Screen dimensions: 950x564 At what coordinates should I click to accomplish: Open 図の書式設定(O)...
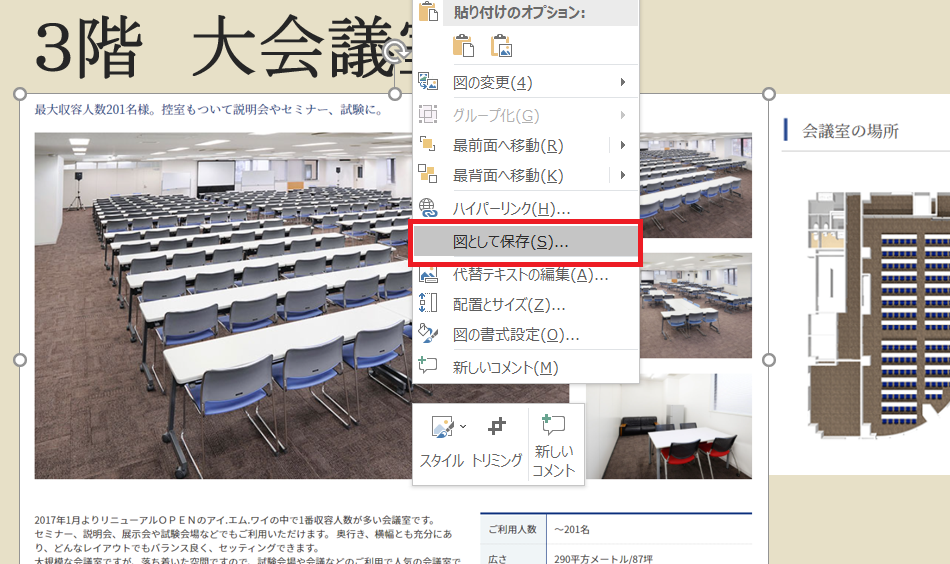click(x=525, y=334)
